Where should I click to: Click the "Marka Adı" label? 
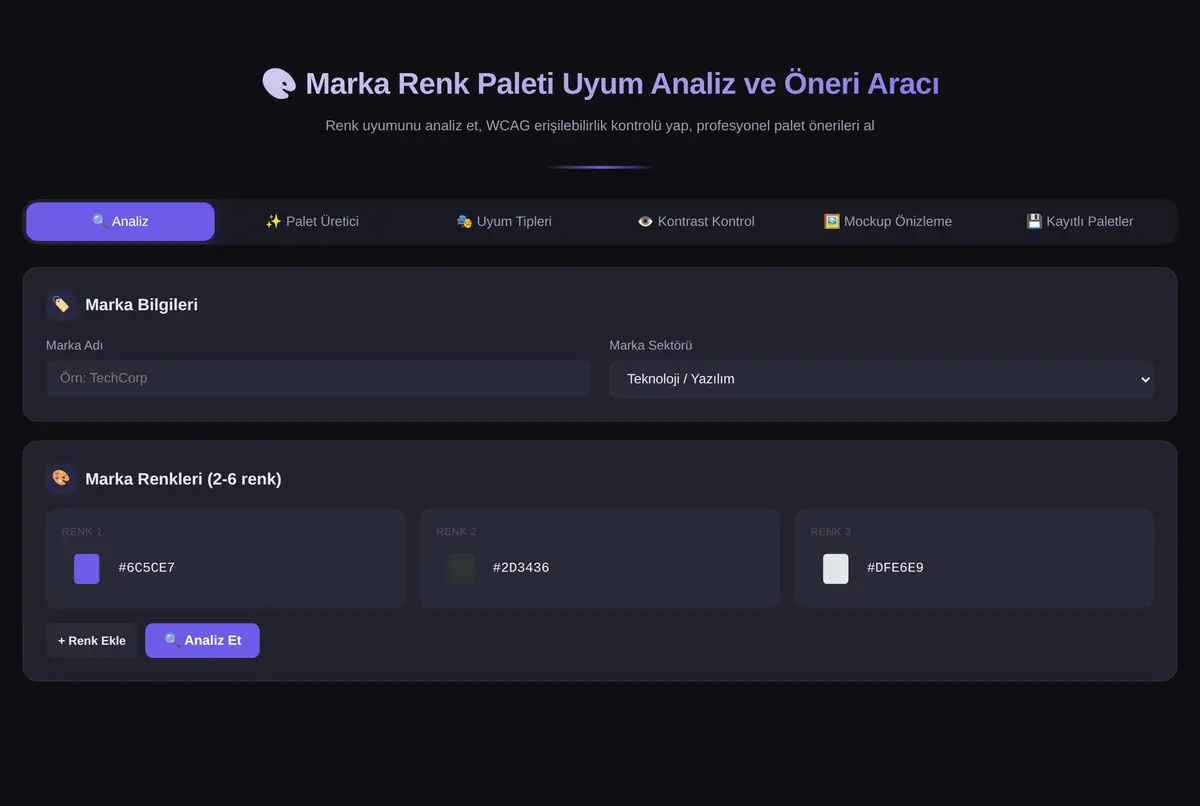tap(74, 346)
